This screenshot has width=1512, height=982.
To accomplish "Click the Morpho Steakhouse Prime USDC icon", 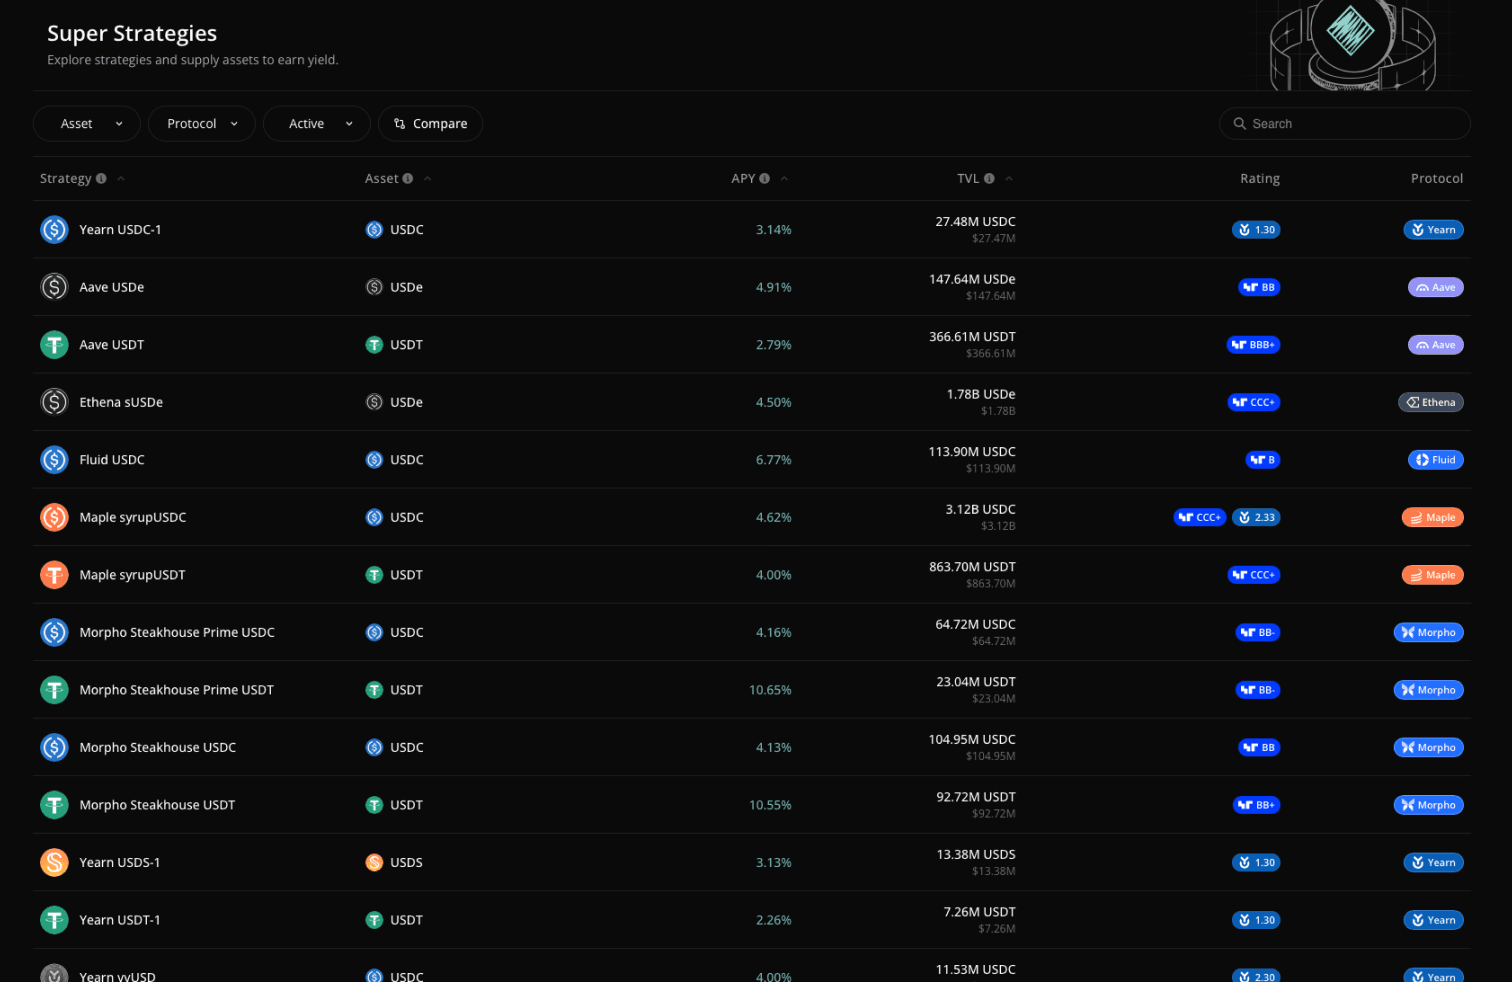I will [x=54, y=632].
